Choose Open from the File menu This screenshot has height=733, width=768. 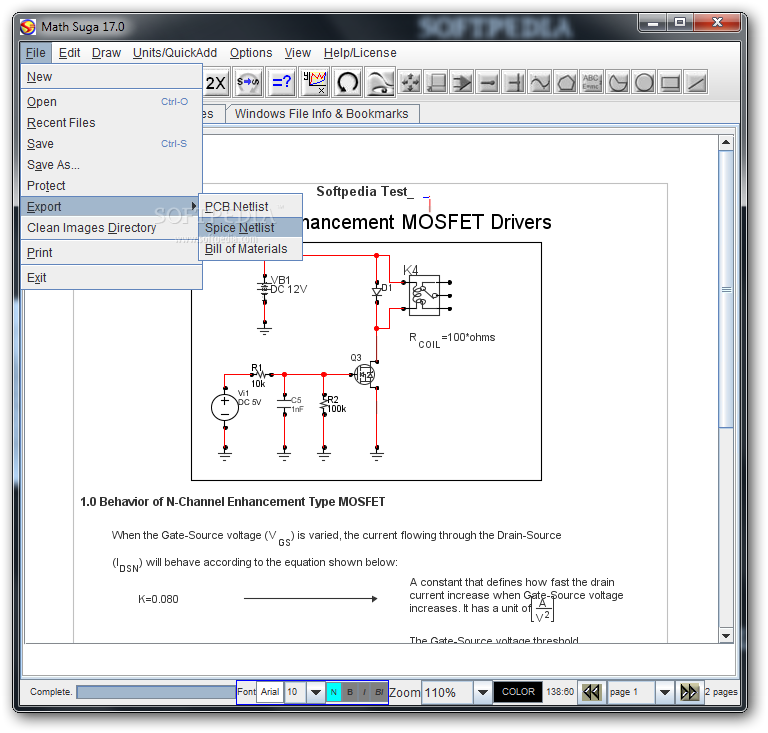pyautogui.click(x=111, y=102)
